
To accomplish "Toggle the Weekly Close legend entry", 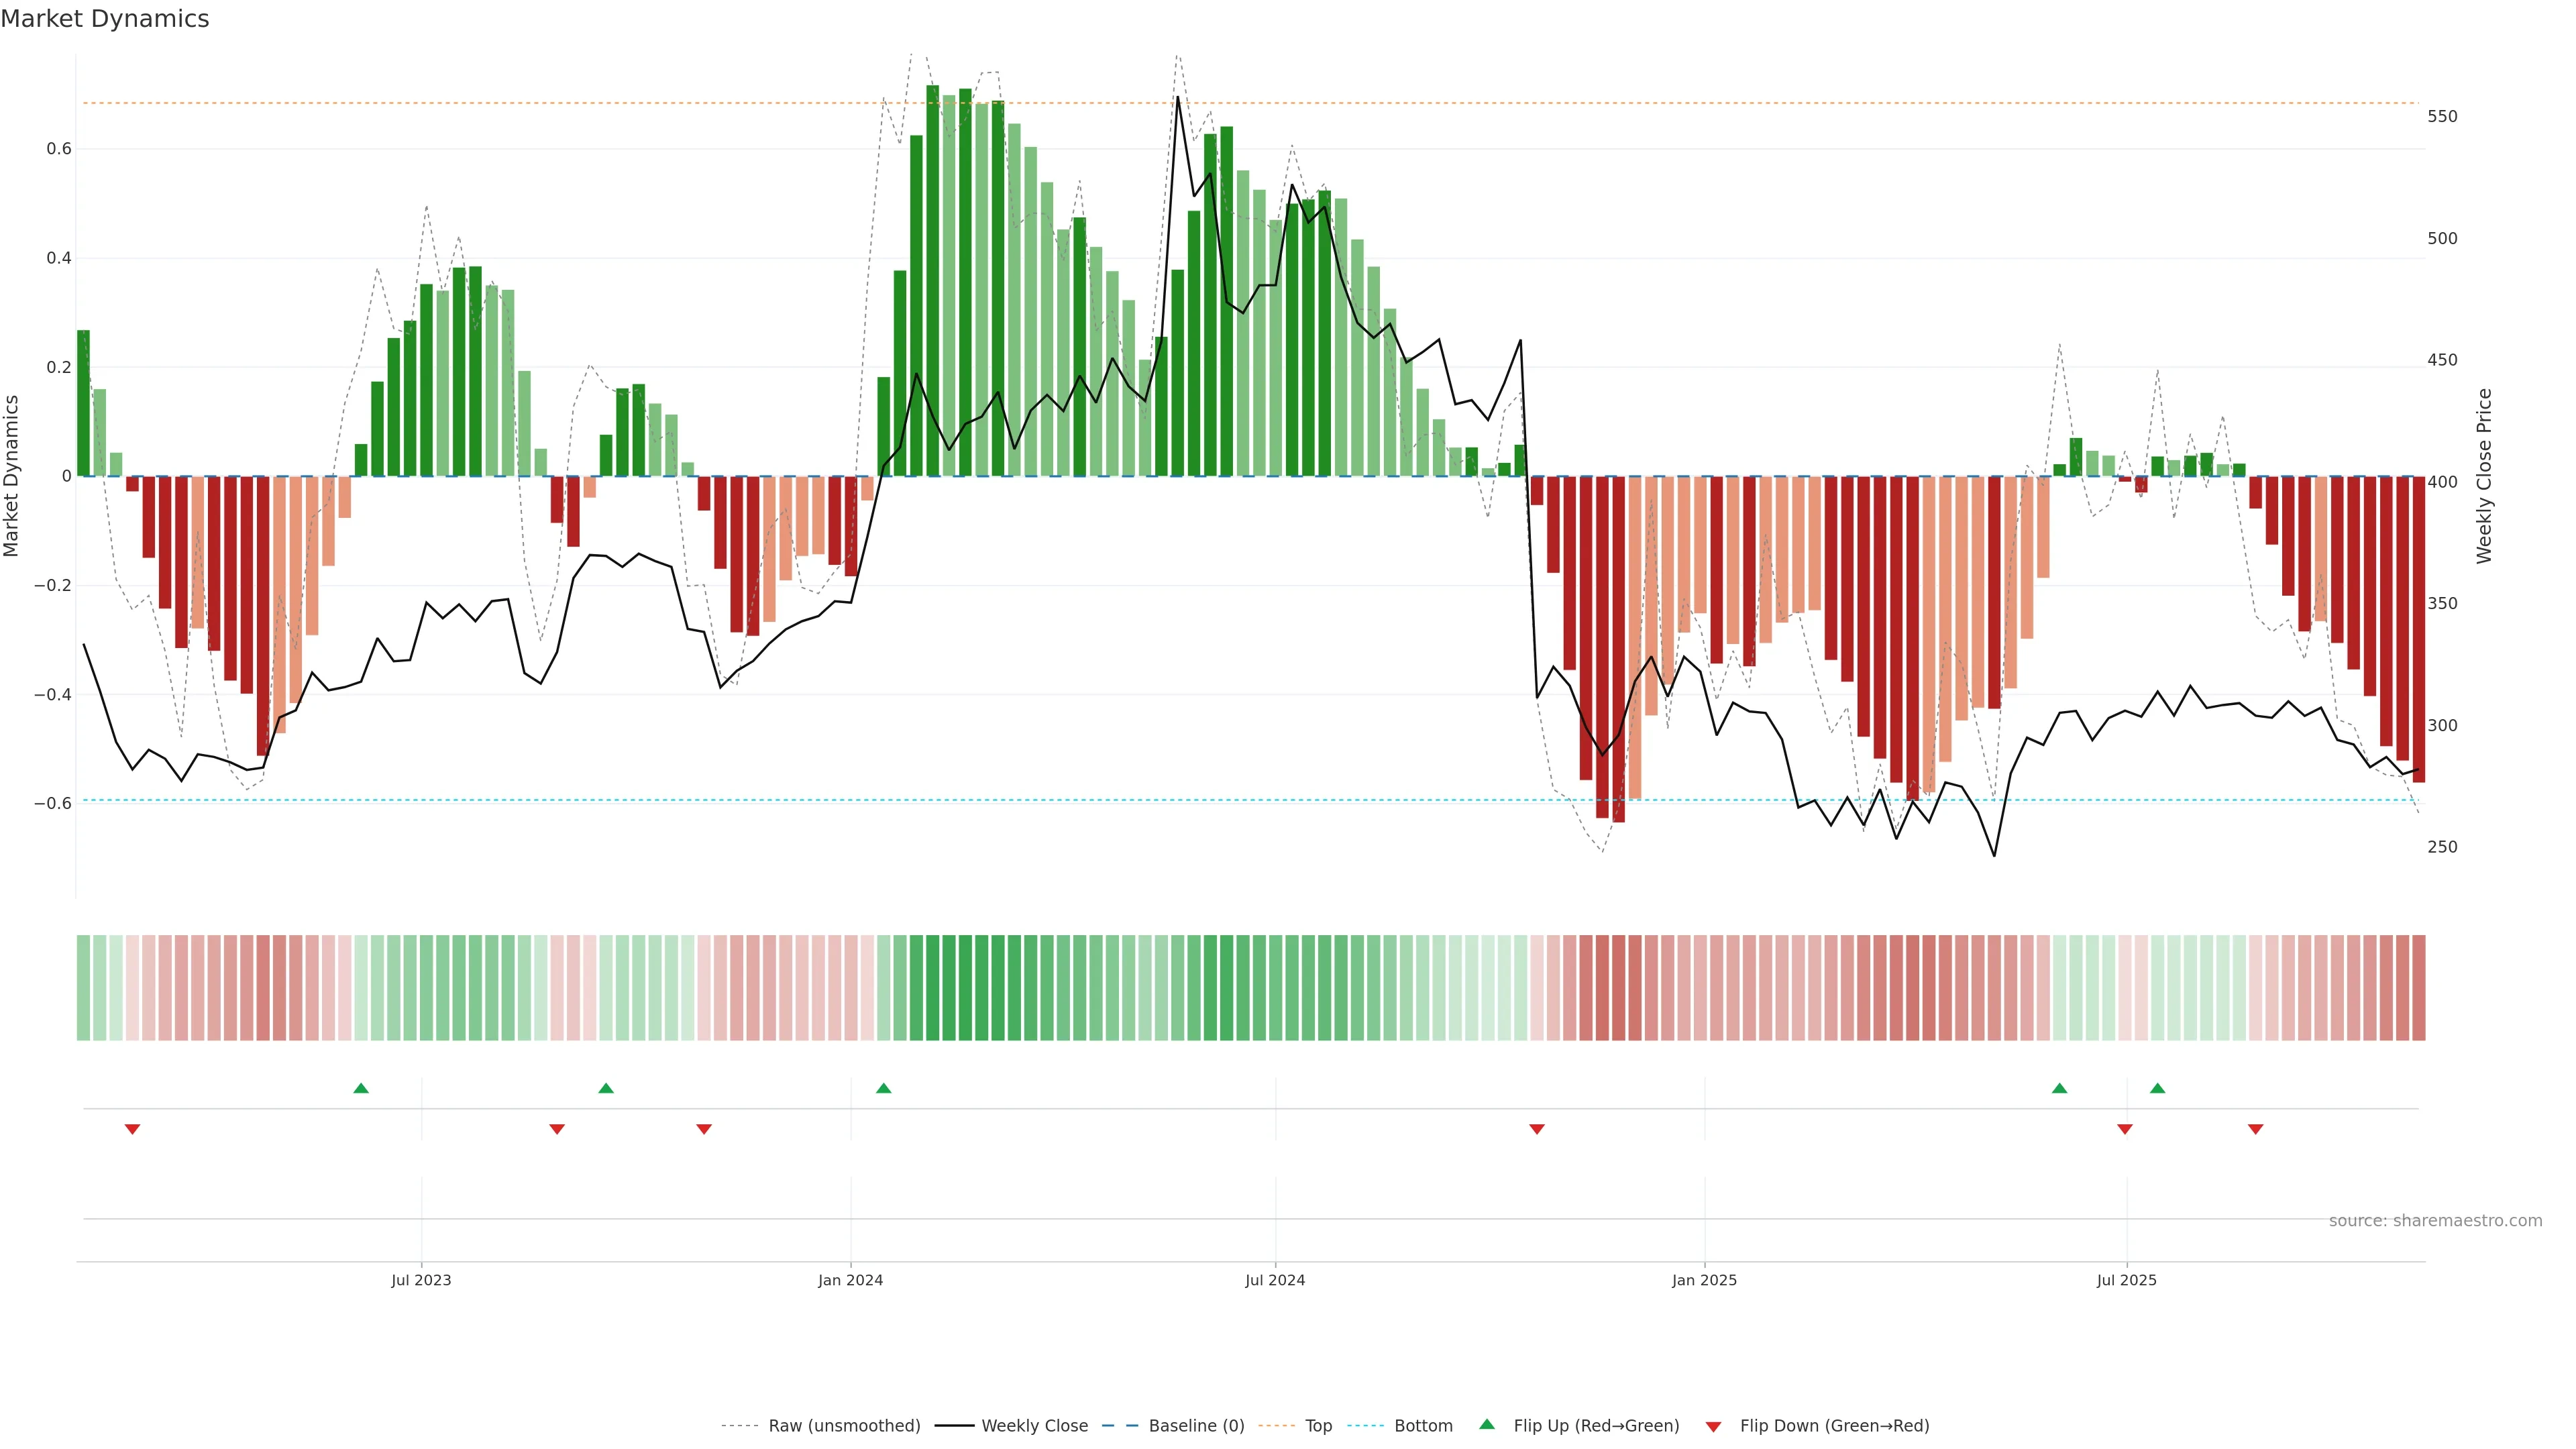I will point(1034,1426).
